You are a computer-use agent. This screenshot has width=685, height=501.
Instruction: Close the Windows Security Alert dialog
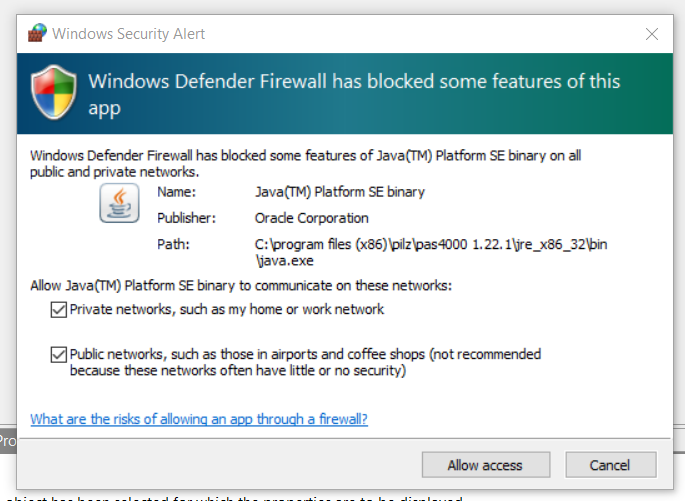[x=652, y=34]
